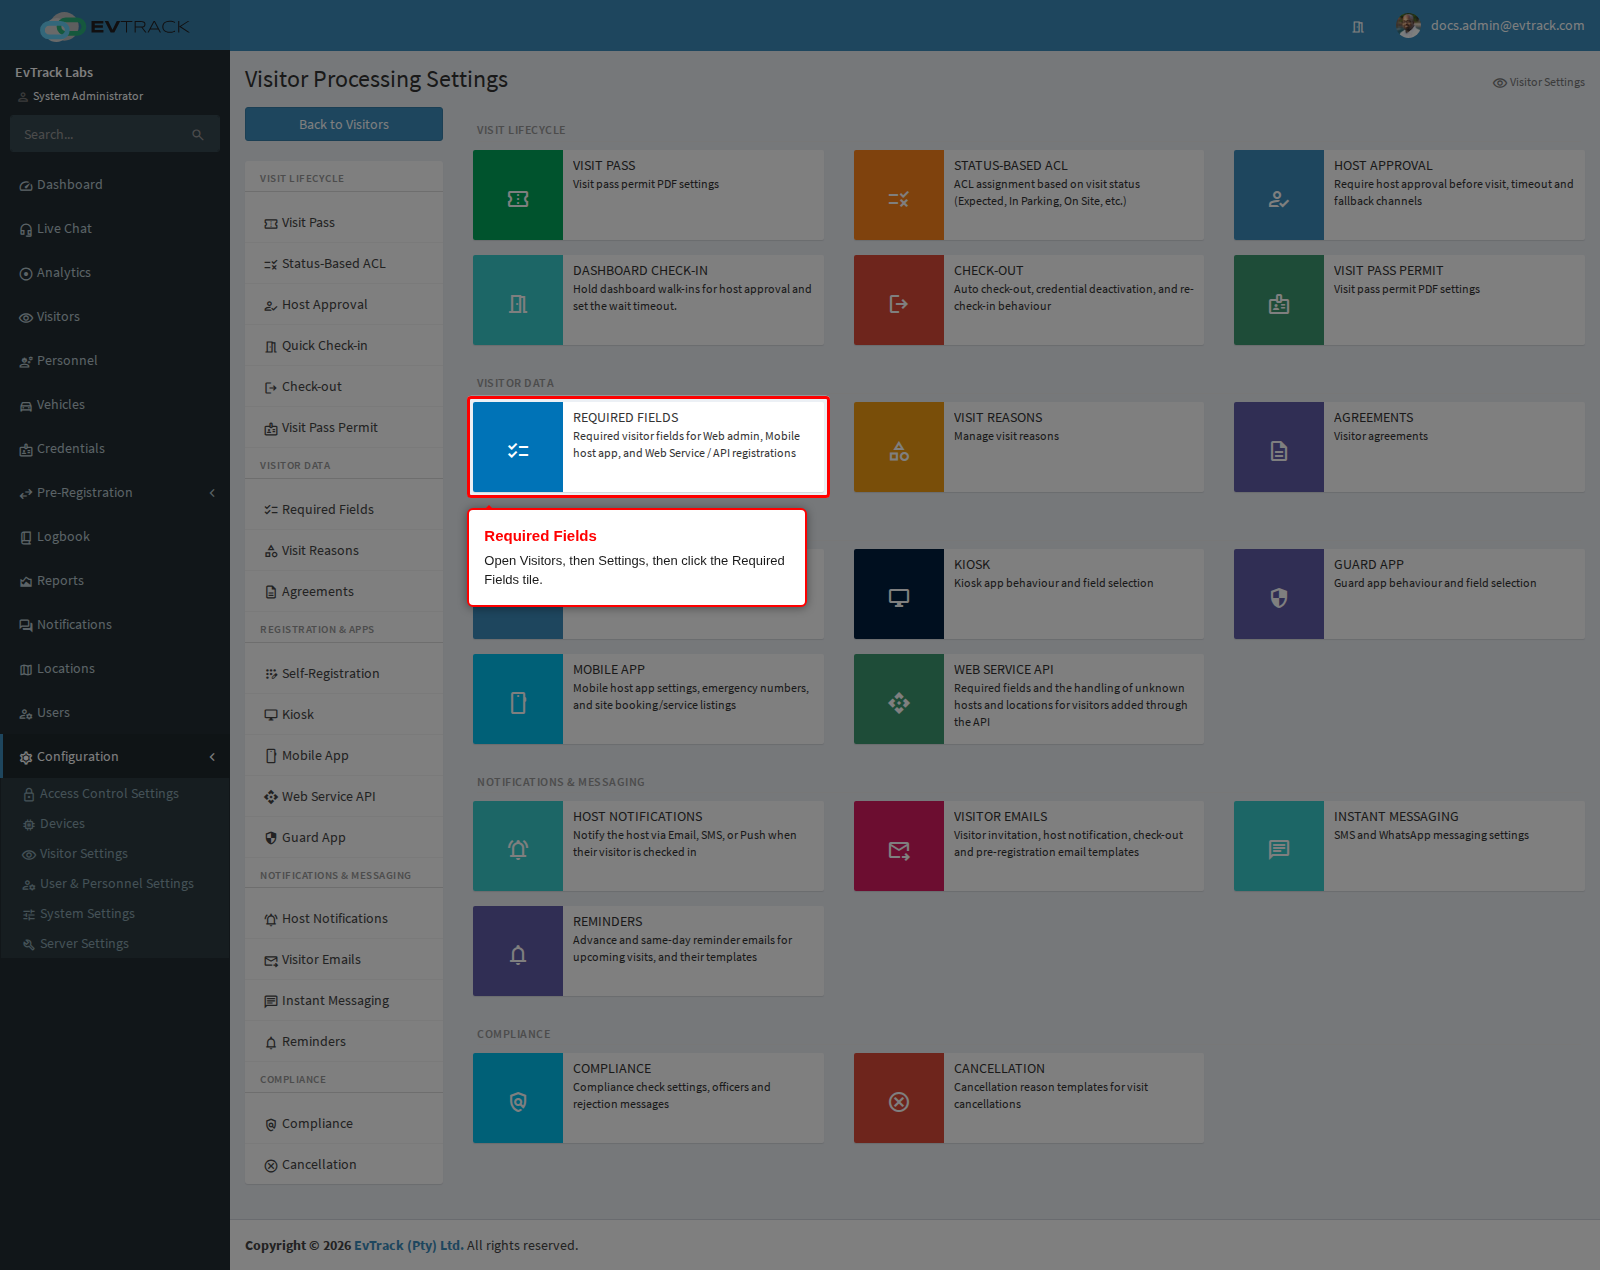
Task: Open Credentials in the sidebar
Action: (115, 449)
